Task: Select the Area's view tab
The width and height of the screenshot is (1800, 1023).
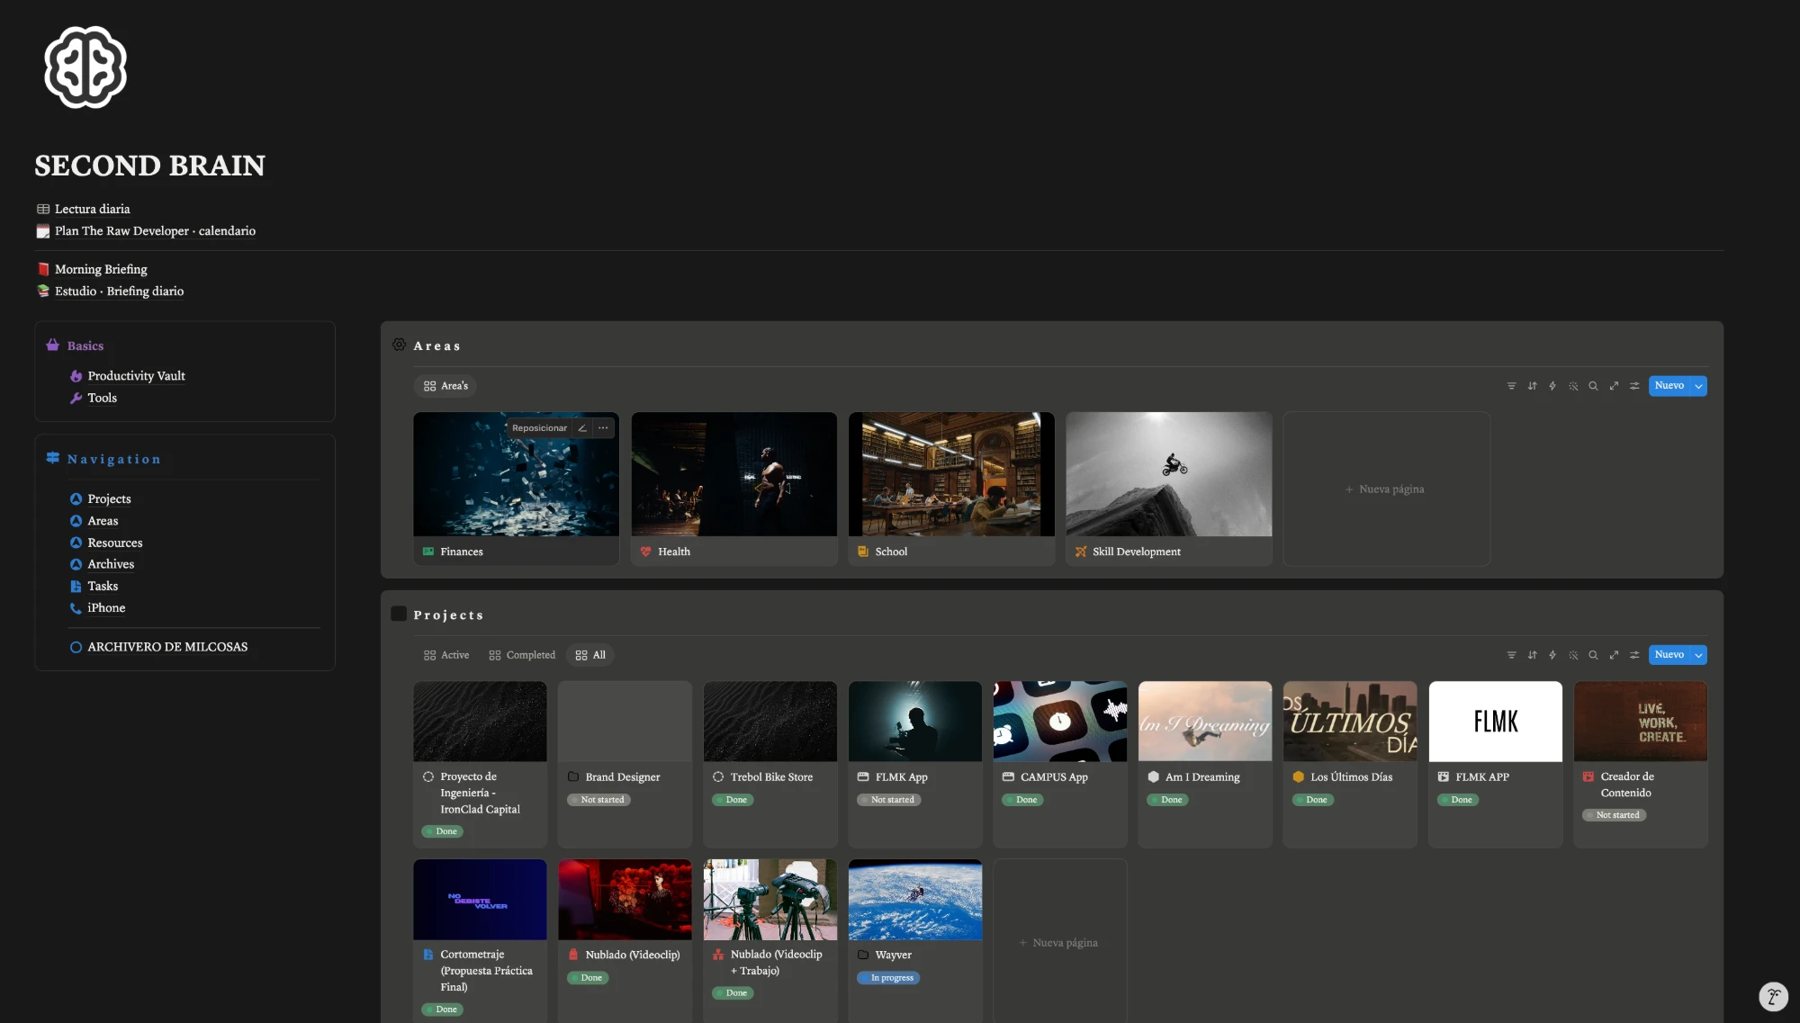Action: pos(445,386)
